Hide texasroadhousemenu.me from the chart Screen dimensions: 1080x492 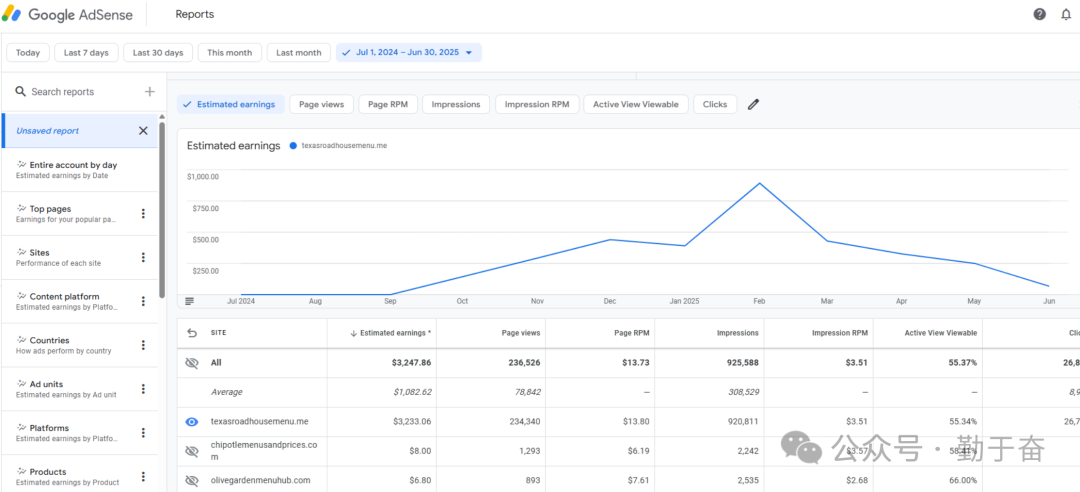coord(192,422)
